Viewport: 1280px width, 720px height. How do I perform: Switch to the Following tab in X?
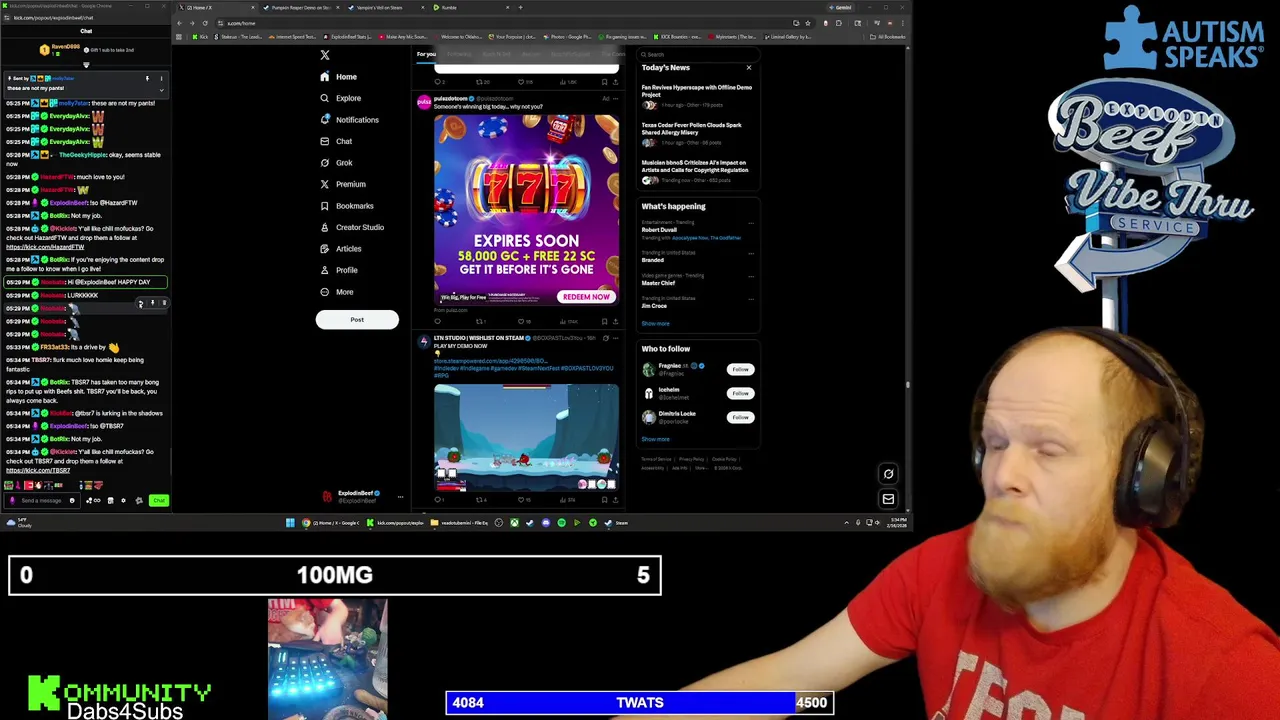pyautogui.click(x=459, y=54)
